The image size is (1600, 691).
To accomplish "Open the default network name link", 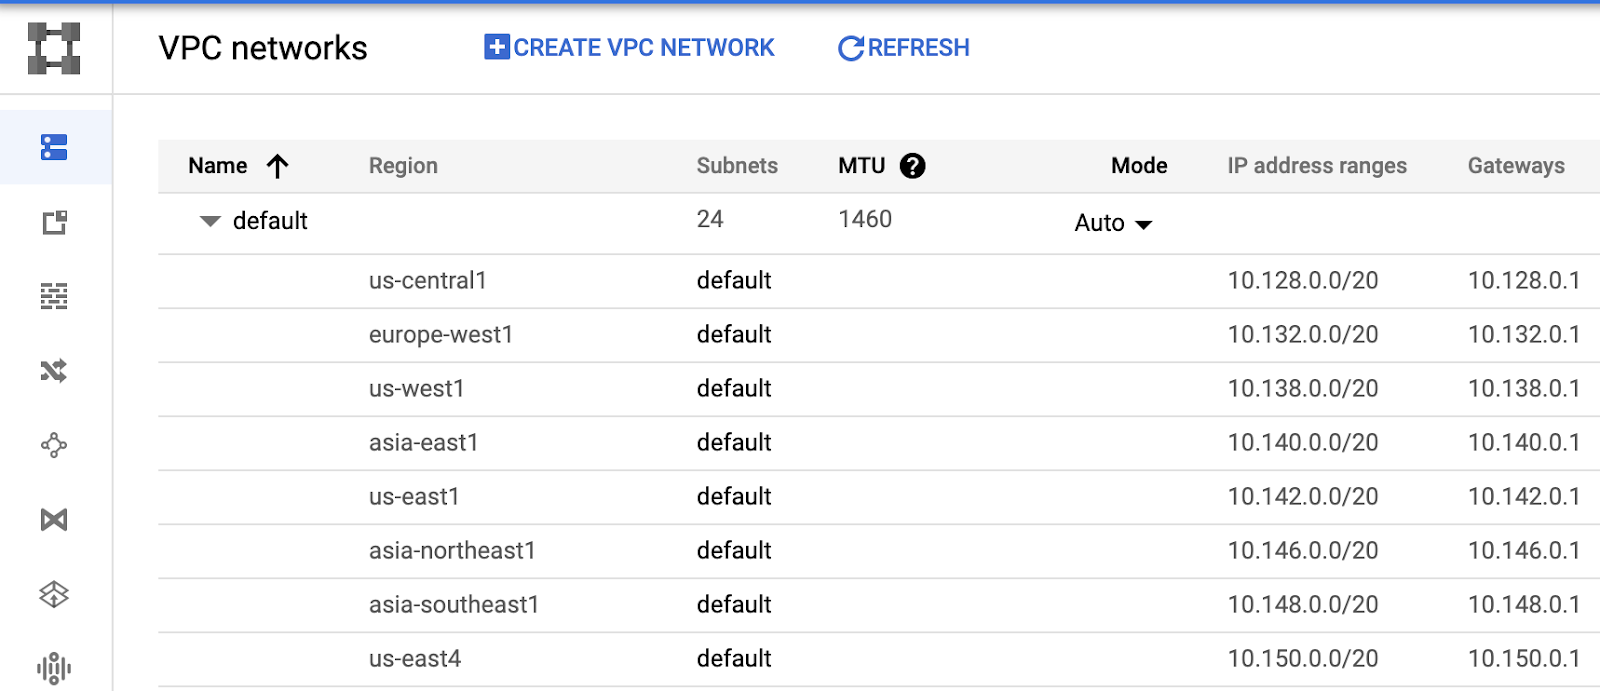I will pyautogui.click(x=270, y=221).
